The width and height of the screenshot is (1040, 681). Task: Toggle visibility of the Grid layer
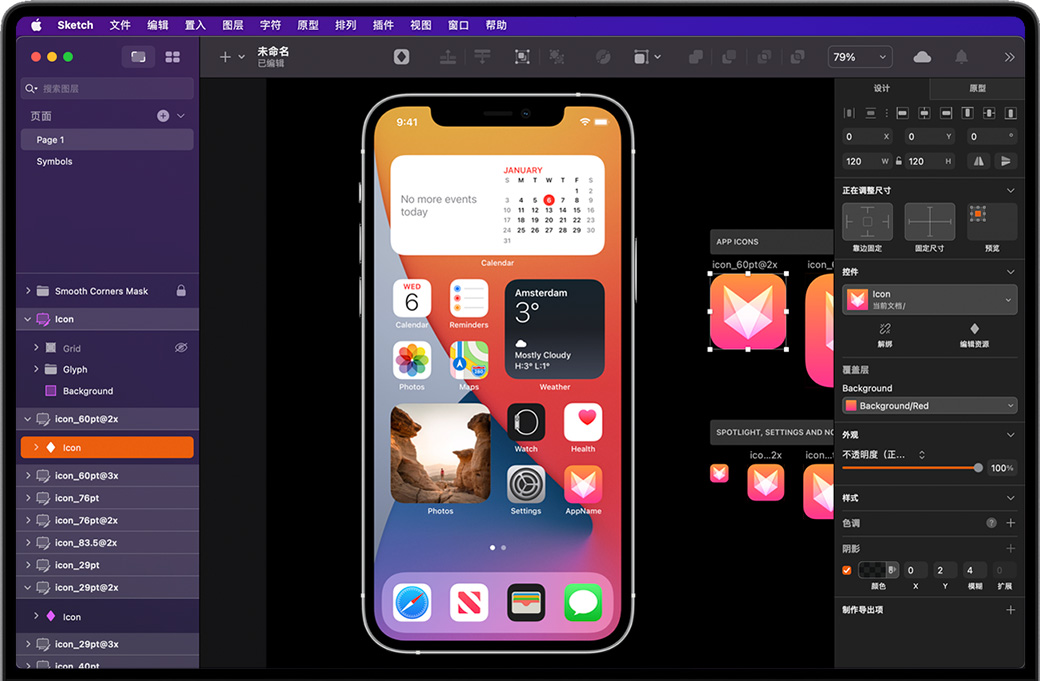click(181, 348)
